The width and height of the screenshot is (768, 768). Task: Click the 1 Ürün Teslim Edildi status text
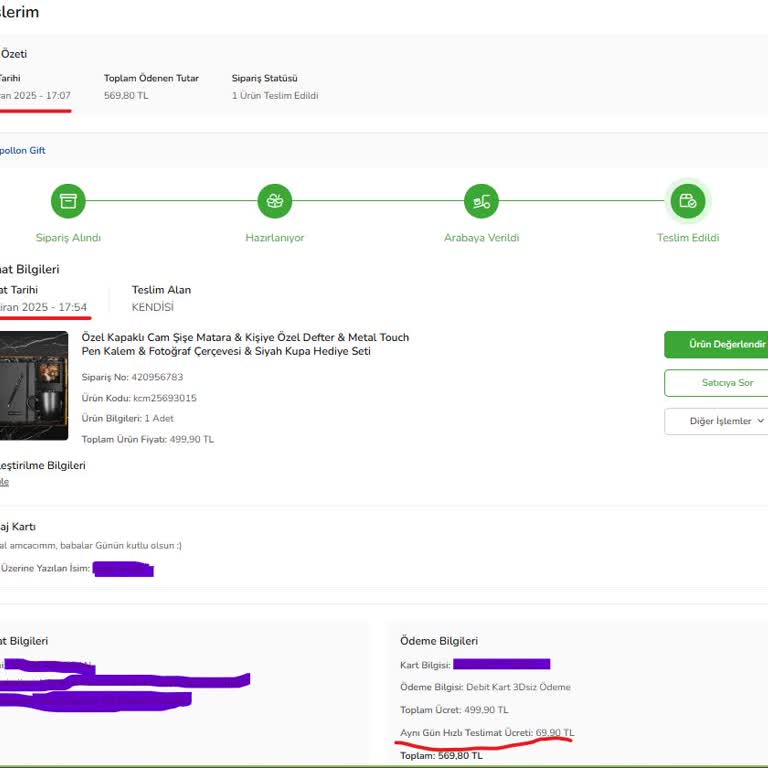click(275, 96)
